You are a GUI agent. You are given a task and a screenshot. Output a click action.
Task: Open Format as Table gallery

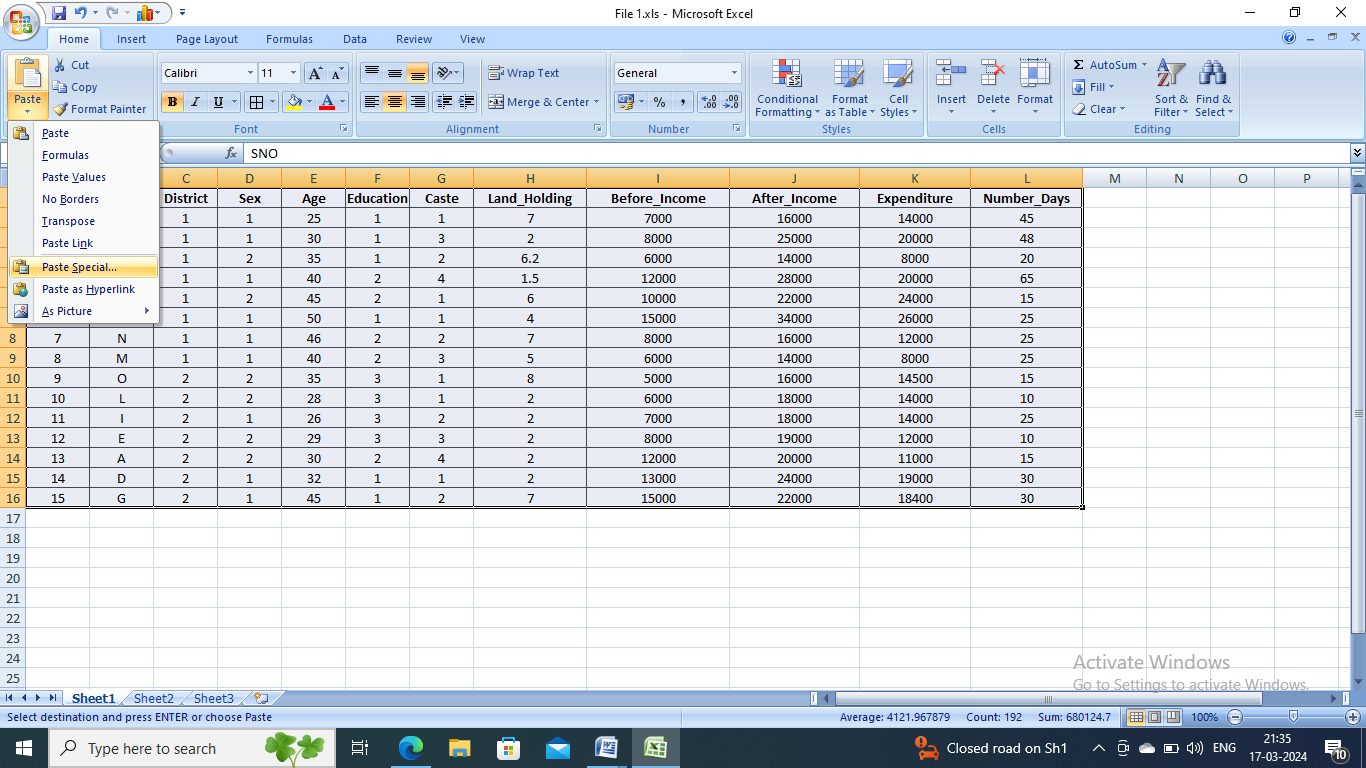coord(849,89)
